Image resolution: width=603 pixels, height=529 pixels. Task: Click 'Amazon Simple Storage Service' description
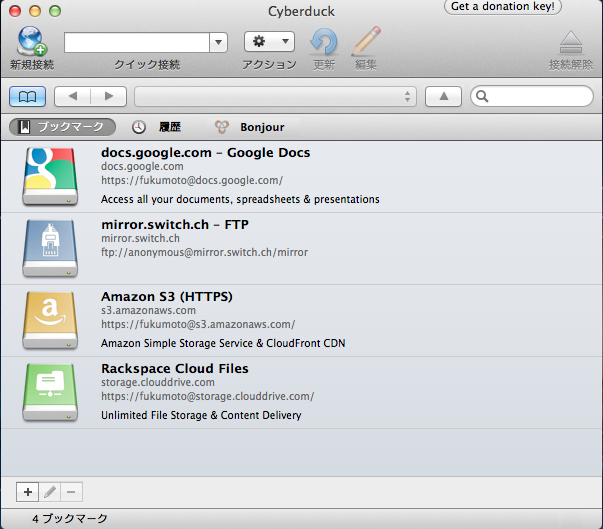point(223,343)
